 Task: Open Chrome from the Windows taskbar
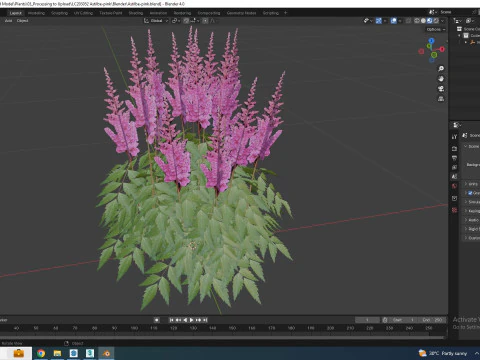click(41, 353)
